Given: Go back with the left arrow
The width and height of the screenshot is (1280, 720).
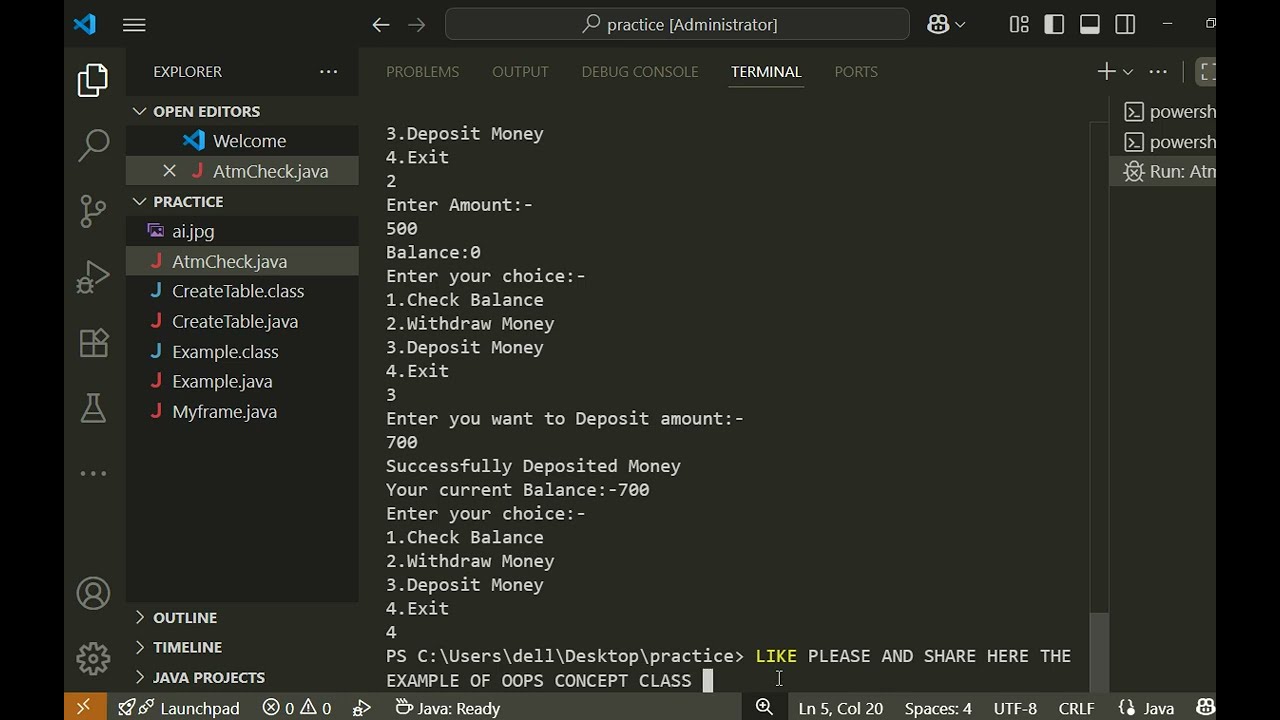Looking at the screenshot, I should (381, 25).
